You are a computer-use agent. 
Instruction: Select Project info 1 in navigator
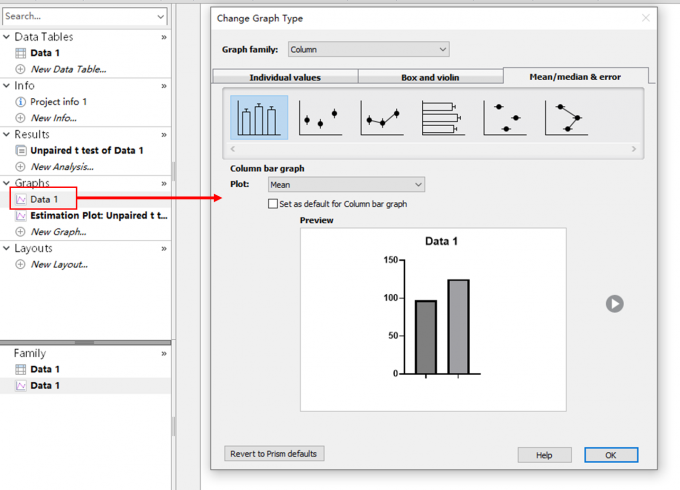pos(59,101)
